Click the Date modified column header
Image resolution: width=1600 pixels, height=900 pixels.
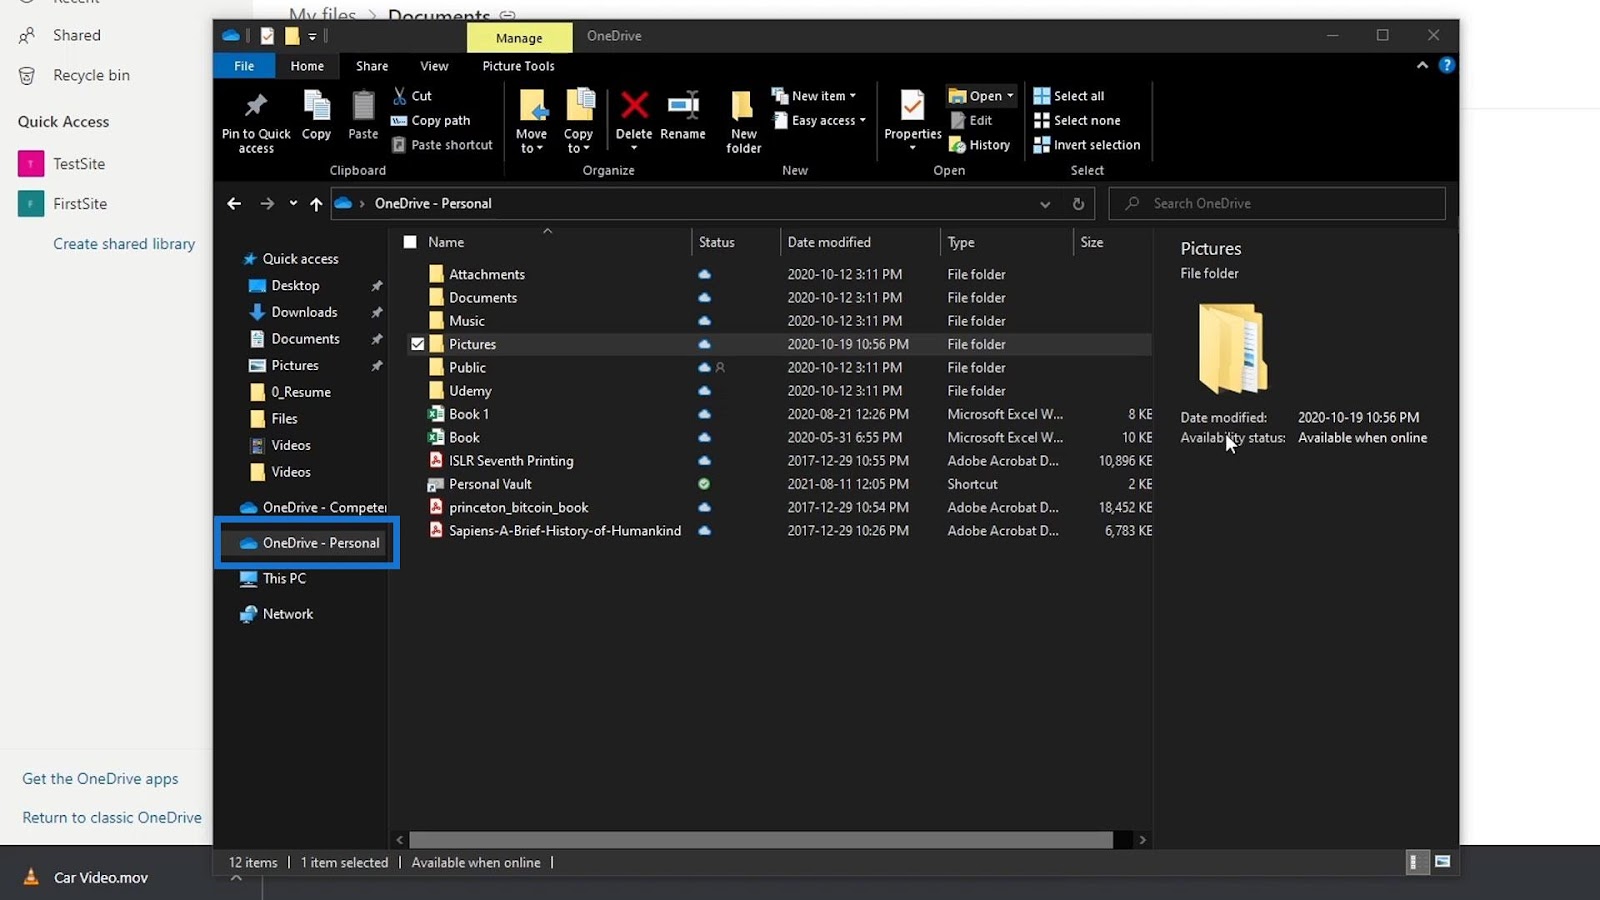click(829, 242)
